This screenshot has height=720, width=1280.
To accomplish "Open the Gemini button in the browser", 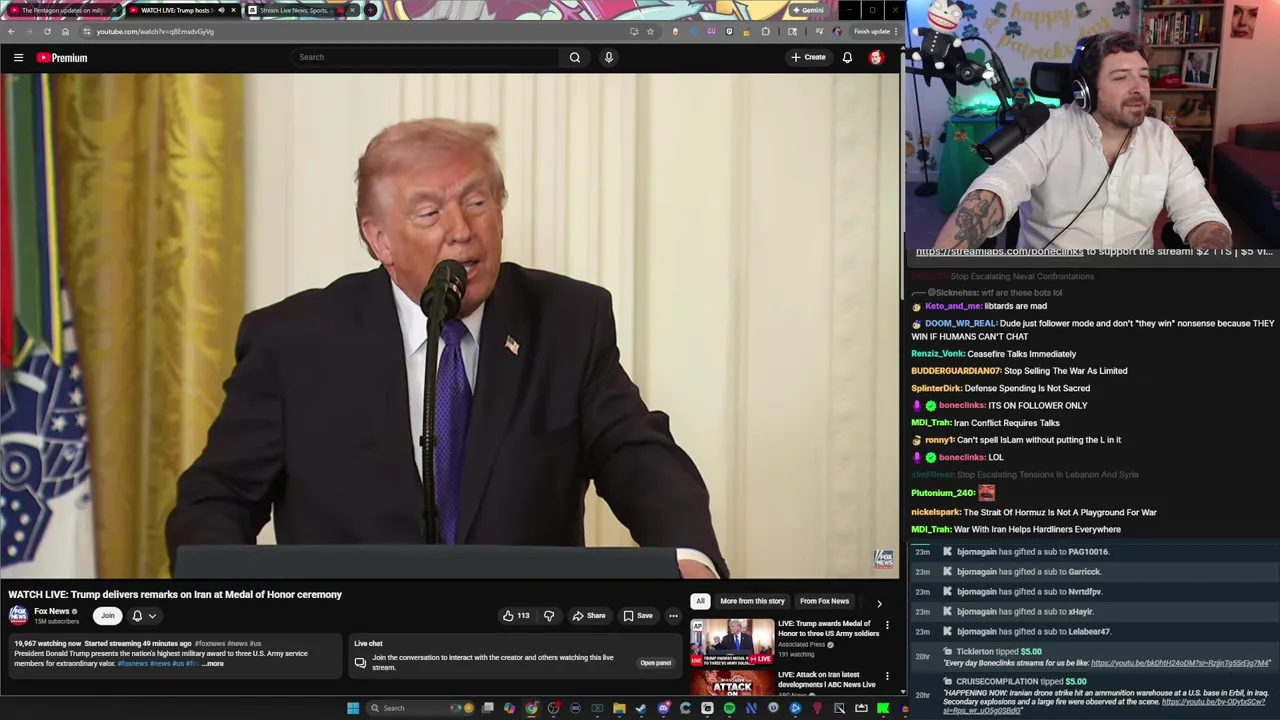I will click(x=808, y=10).
